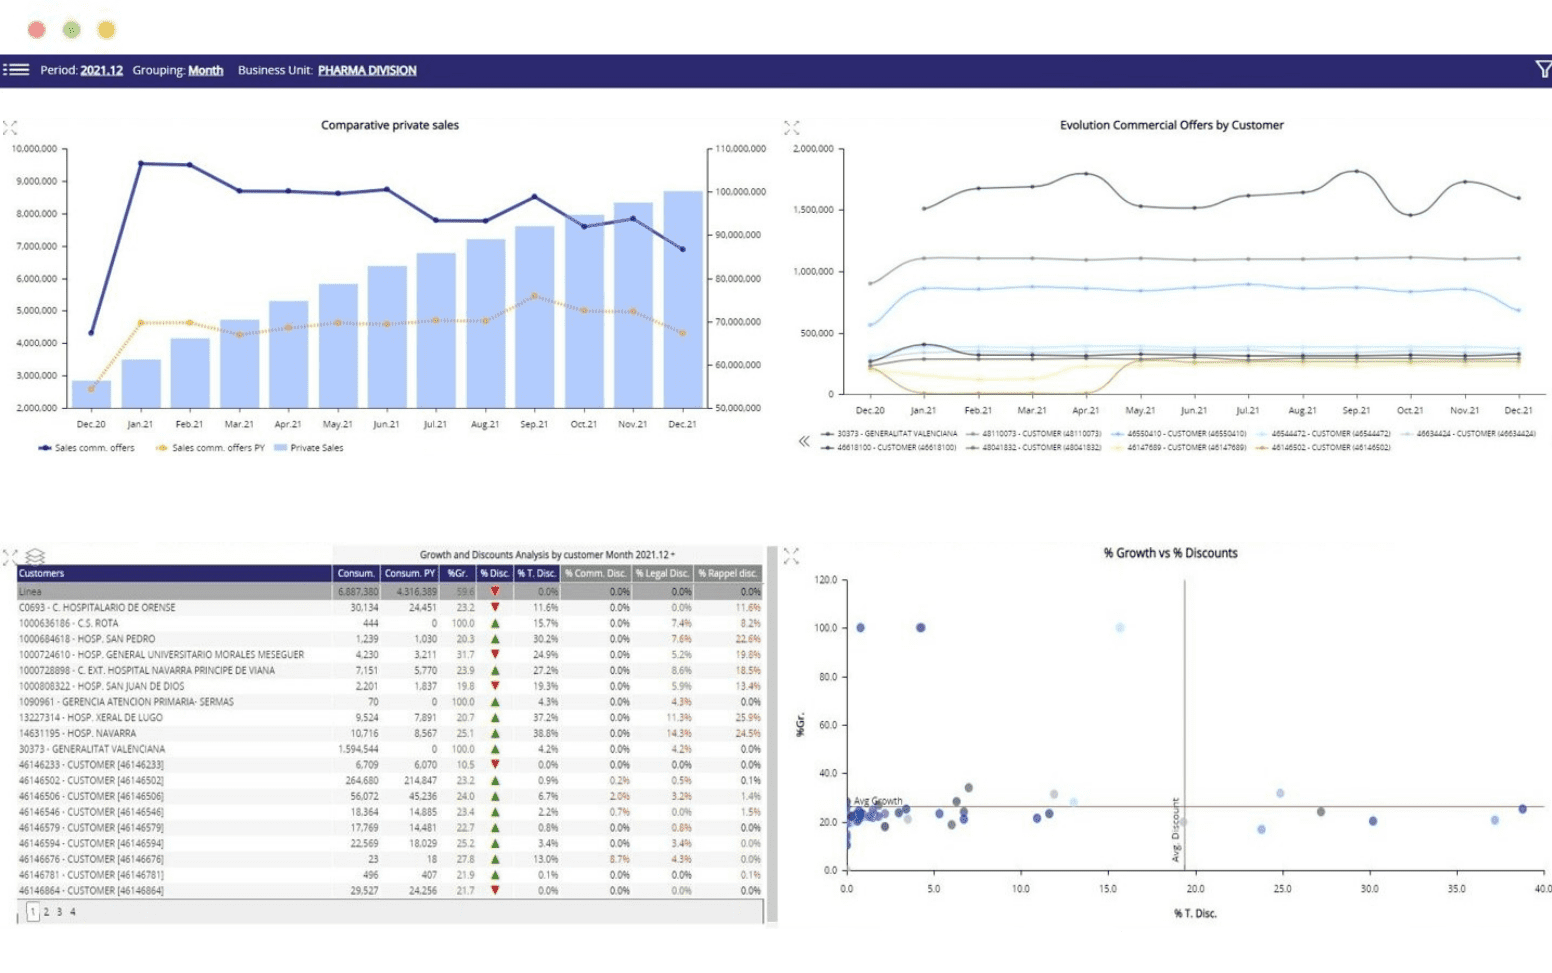Click the filter funnel icon
1552x973 pixels.
1542,69
